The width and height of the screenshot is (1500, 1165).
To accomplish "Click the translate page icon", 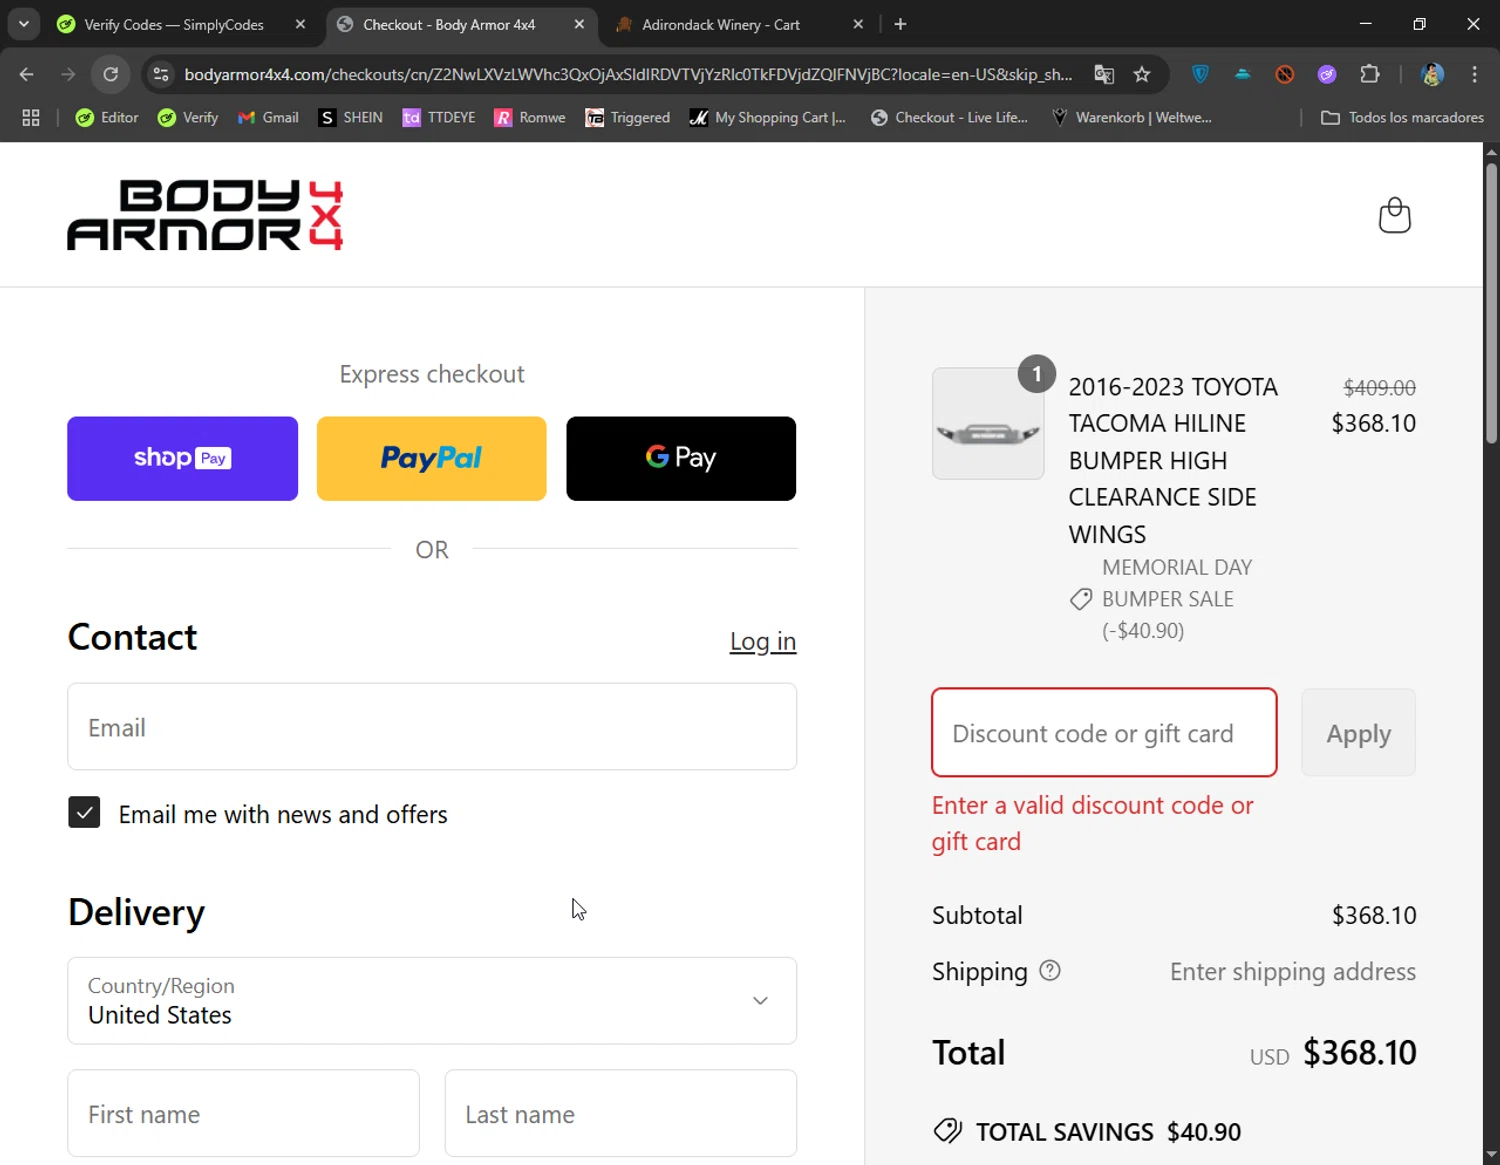I will click(x=1104, y=74).
